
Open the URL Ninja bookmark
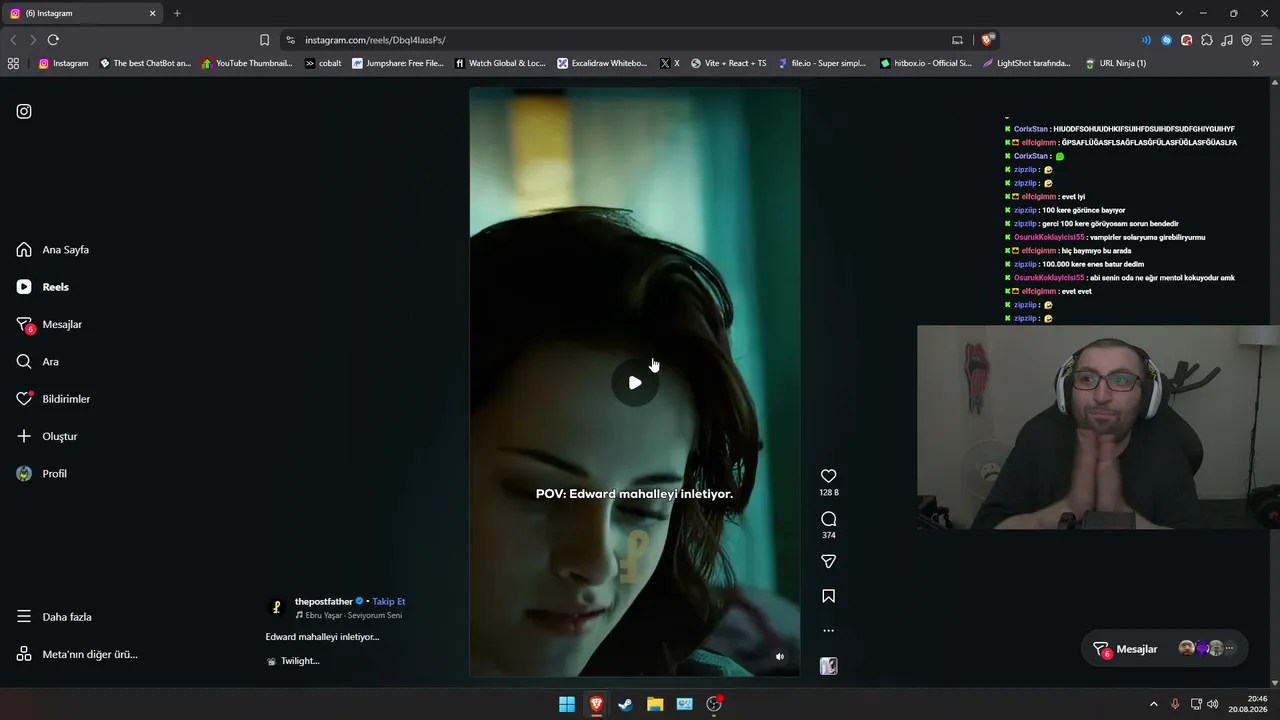pos(1115,63)
